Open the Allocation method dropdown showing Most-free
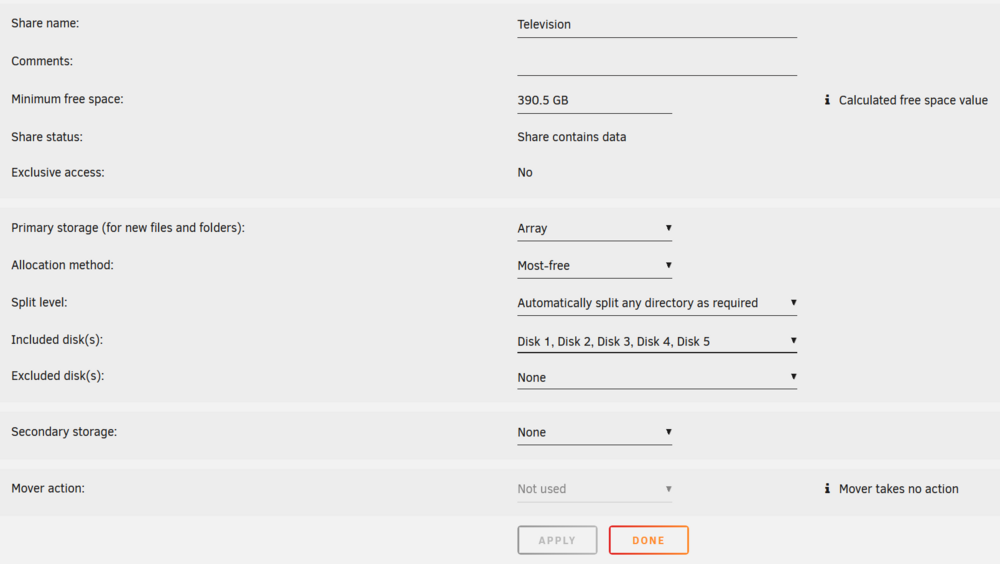The image size is (1000, 564). [x=594, y=265]
